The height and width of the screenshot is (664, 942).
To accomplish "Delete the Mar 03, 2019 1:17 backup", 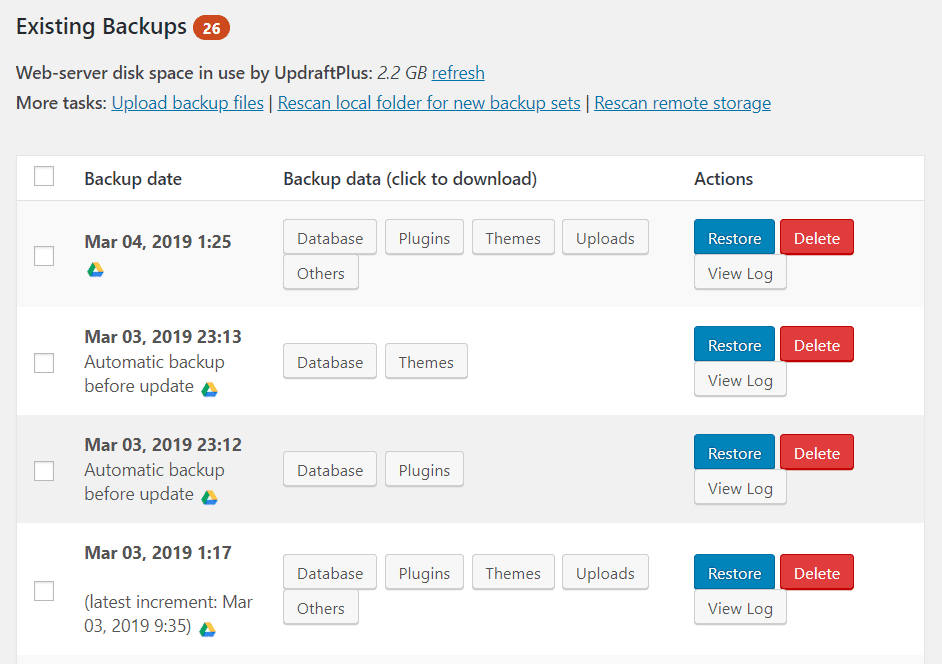I will click(x=816, y=573).
